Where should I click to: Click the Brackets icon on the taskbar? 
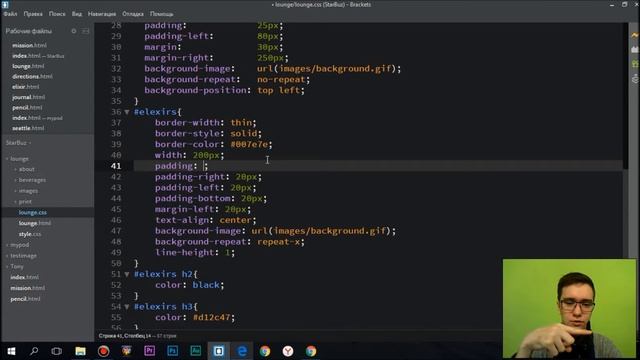pyautogui.click(x=219, y=351)
